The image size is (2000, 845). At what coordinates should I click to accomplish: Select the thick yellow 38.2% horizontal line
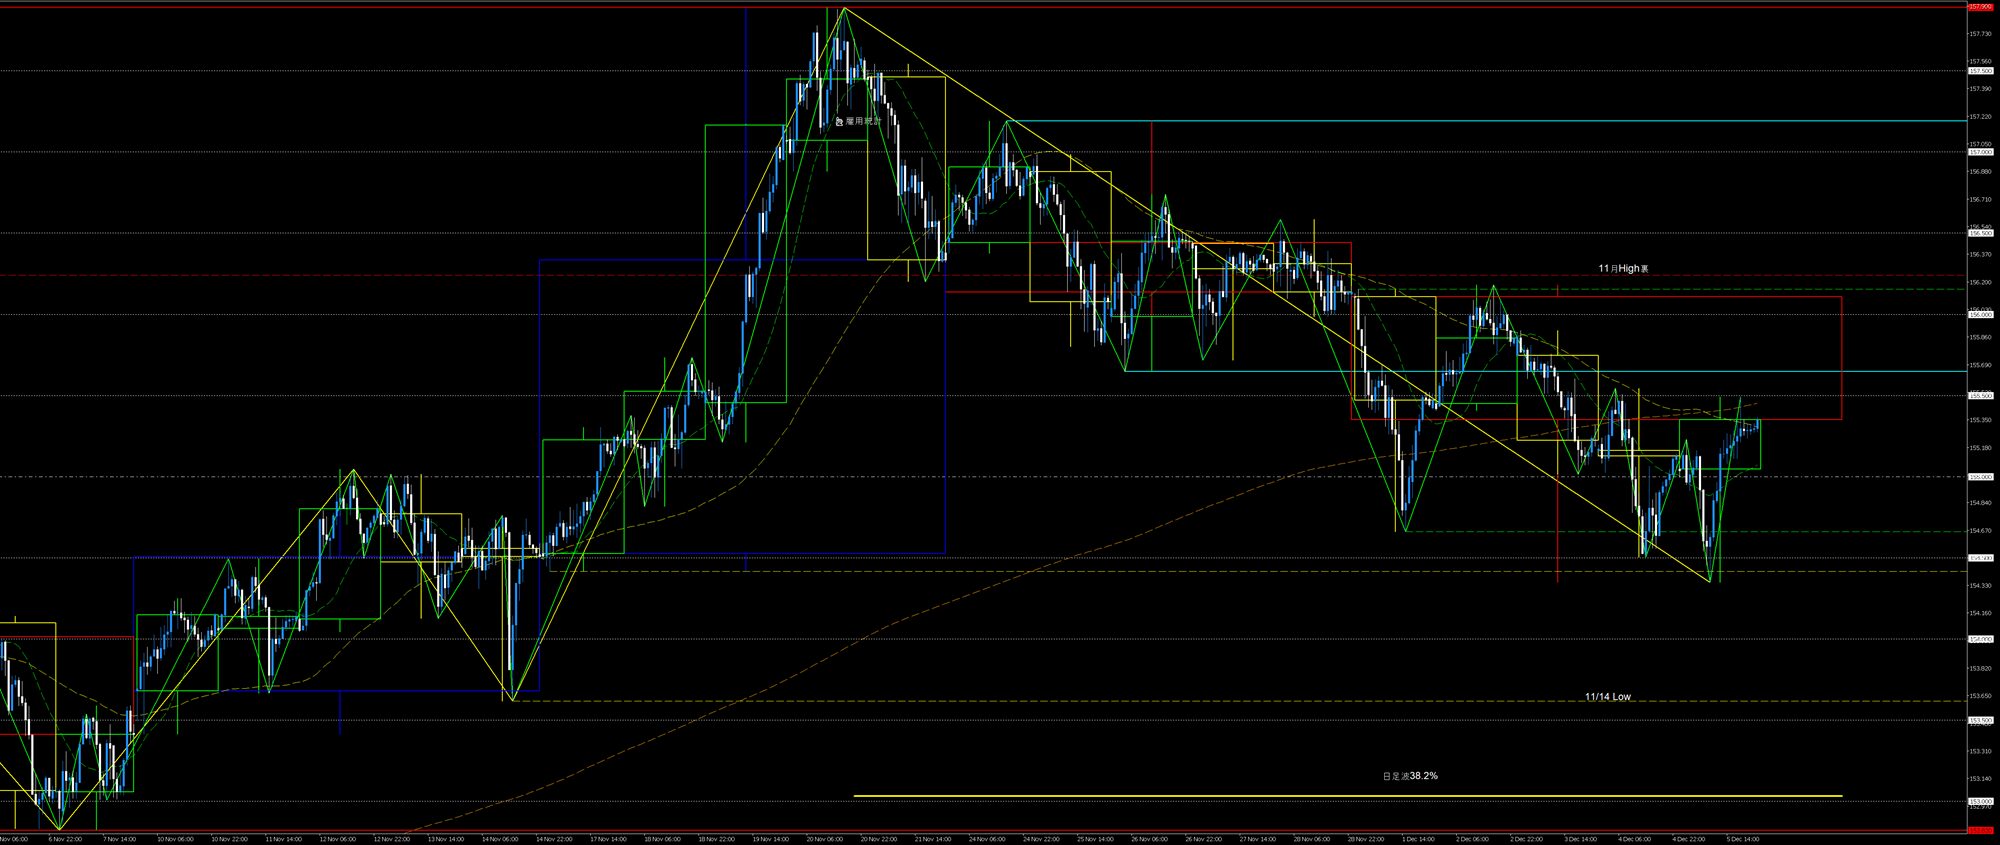(x=1300, y=796)
